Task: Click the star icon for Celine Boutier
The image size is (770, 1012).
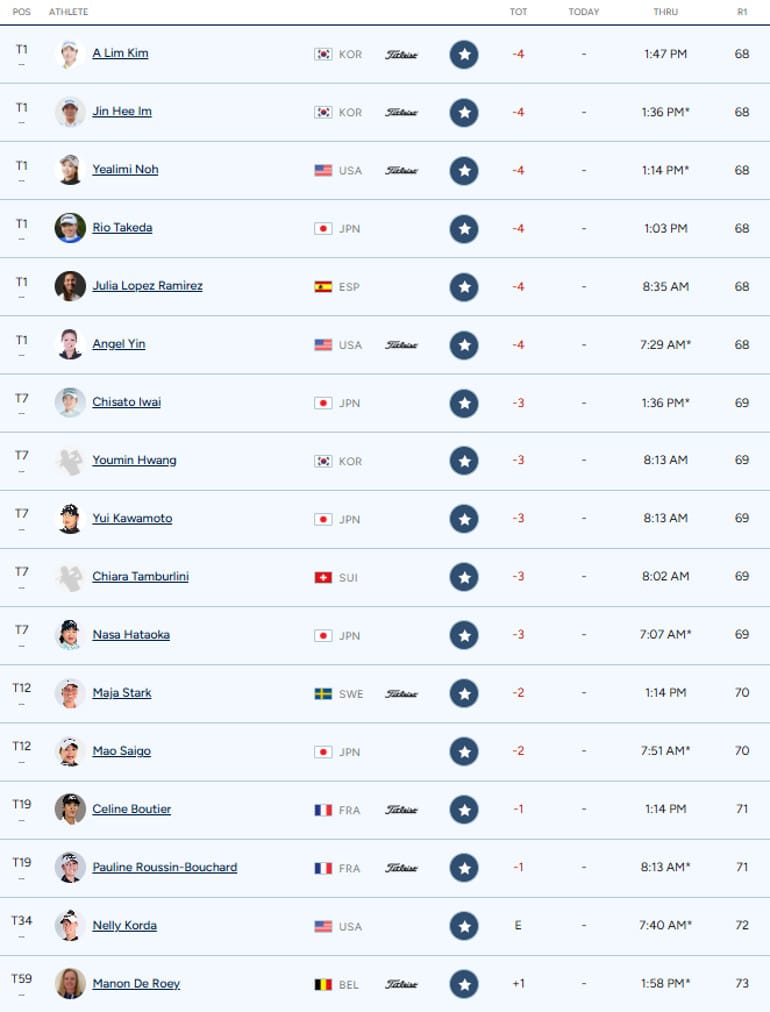Action: click(463, 809)
